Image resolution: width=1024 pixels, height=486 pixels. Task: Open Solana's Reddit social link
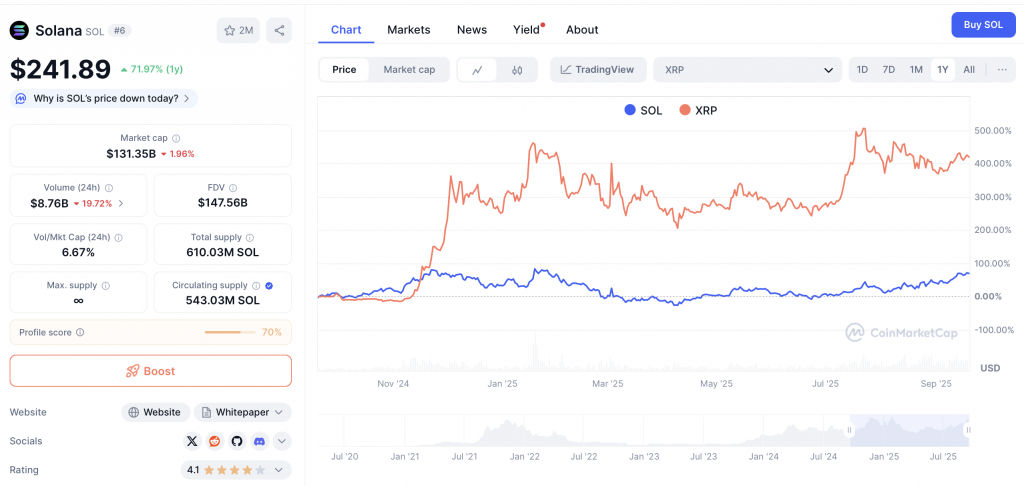click(x=214, y=442)
